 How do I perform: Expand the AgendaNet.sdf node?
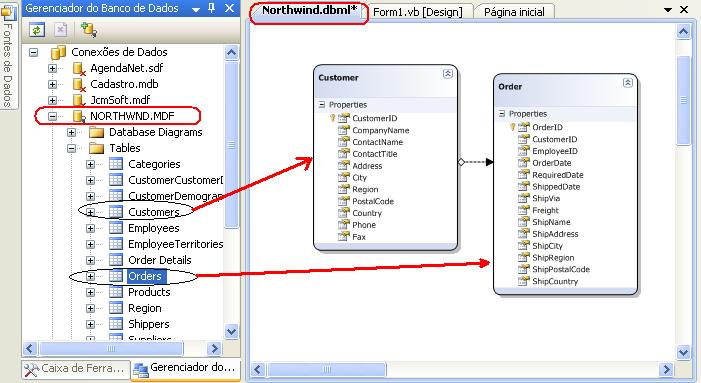53,68
